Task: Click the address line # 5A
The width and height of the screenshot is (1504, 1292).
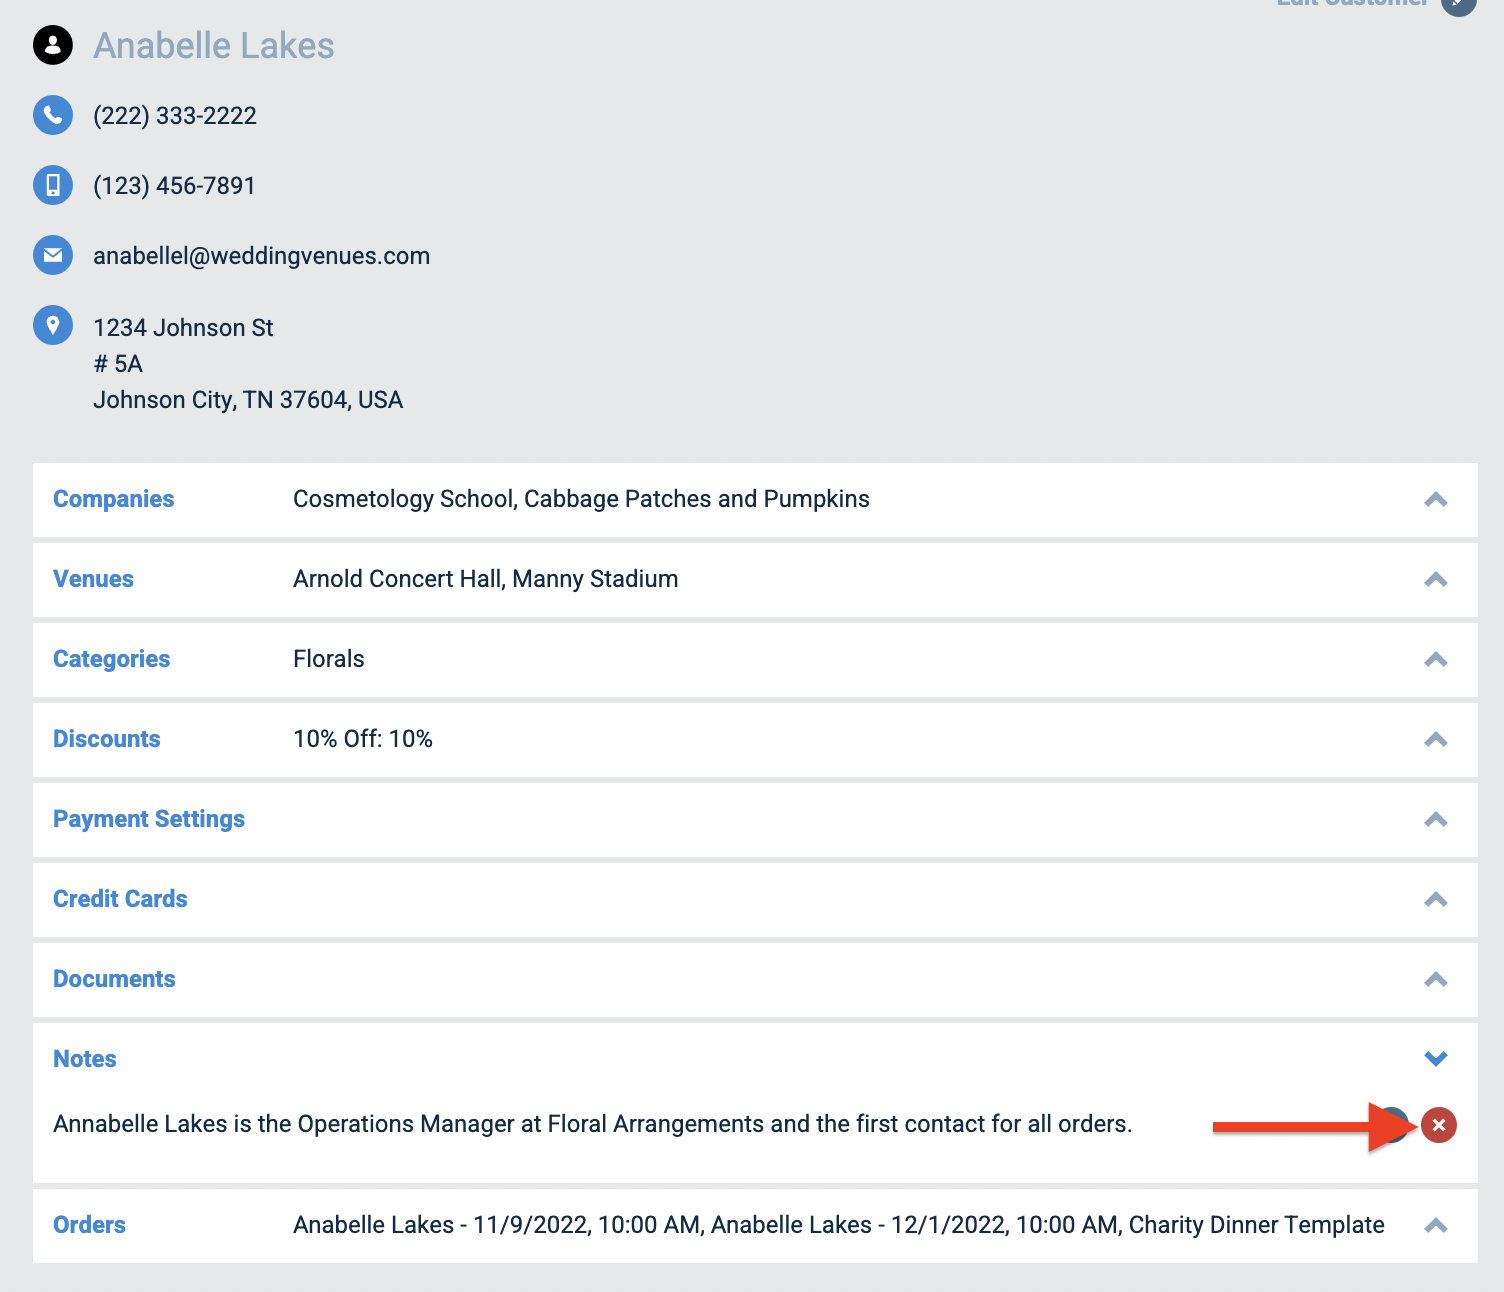Action: click(x=118, y=364)
